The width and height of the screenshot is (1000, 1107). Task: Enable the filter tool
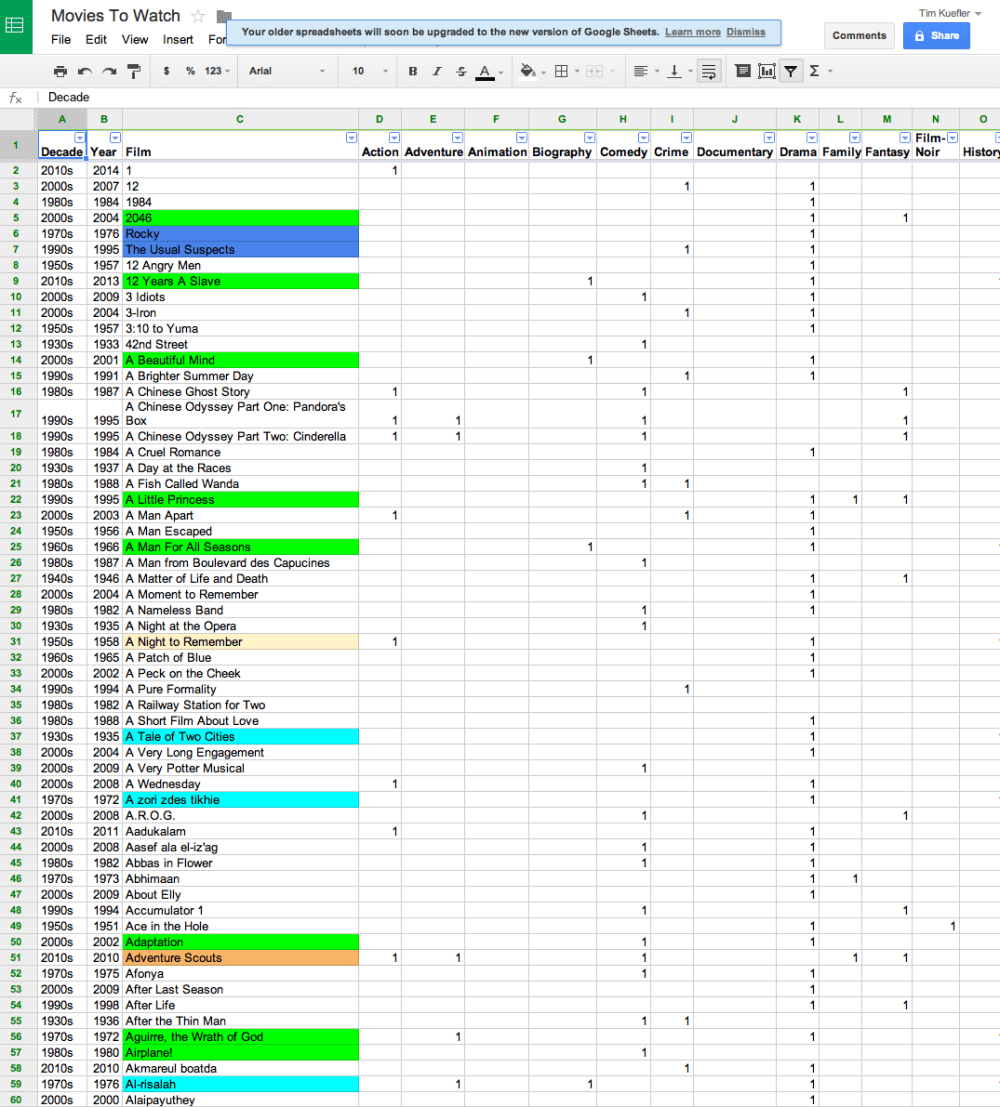[790, 71]
